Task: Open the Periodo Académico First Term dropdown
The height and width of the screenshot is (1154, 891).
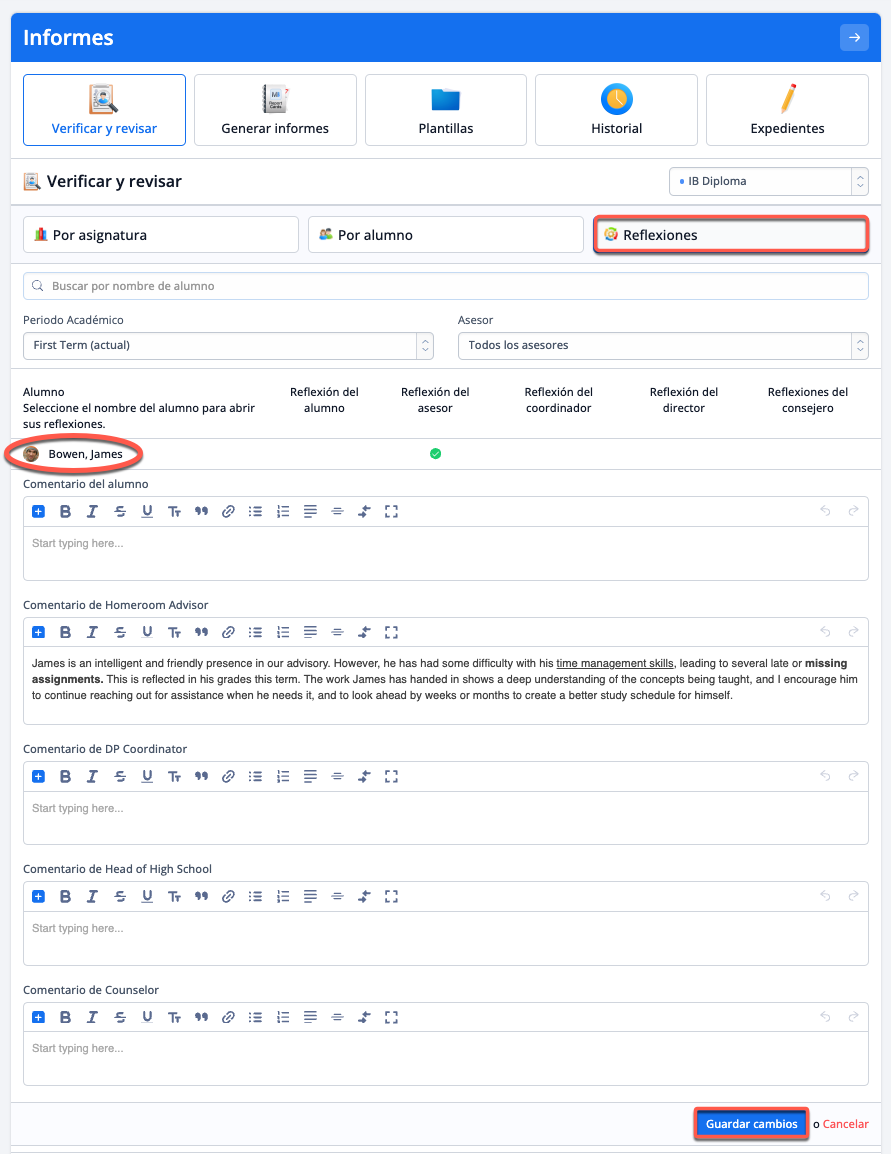Action: 228,345
